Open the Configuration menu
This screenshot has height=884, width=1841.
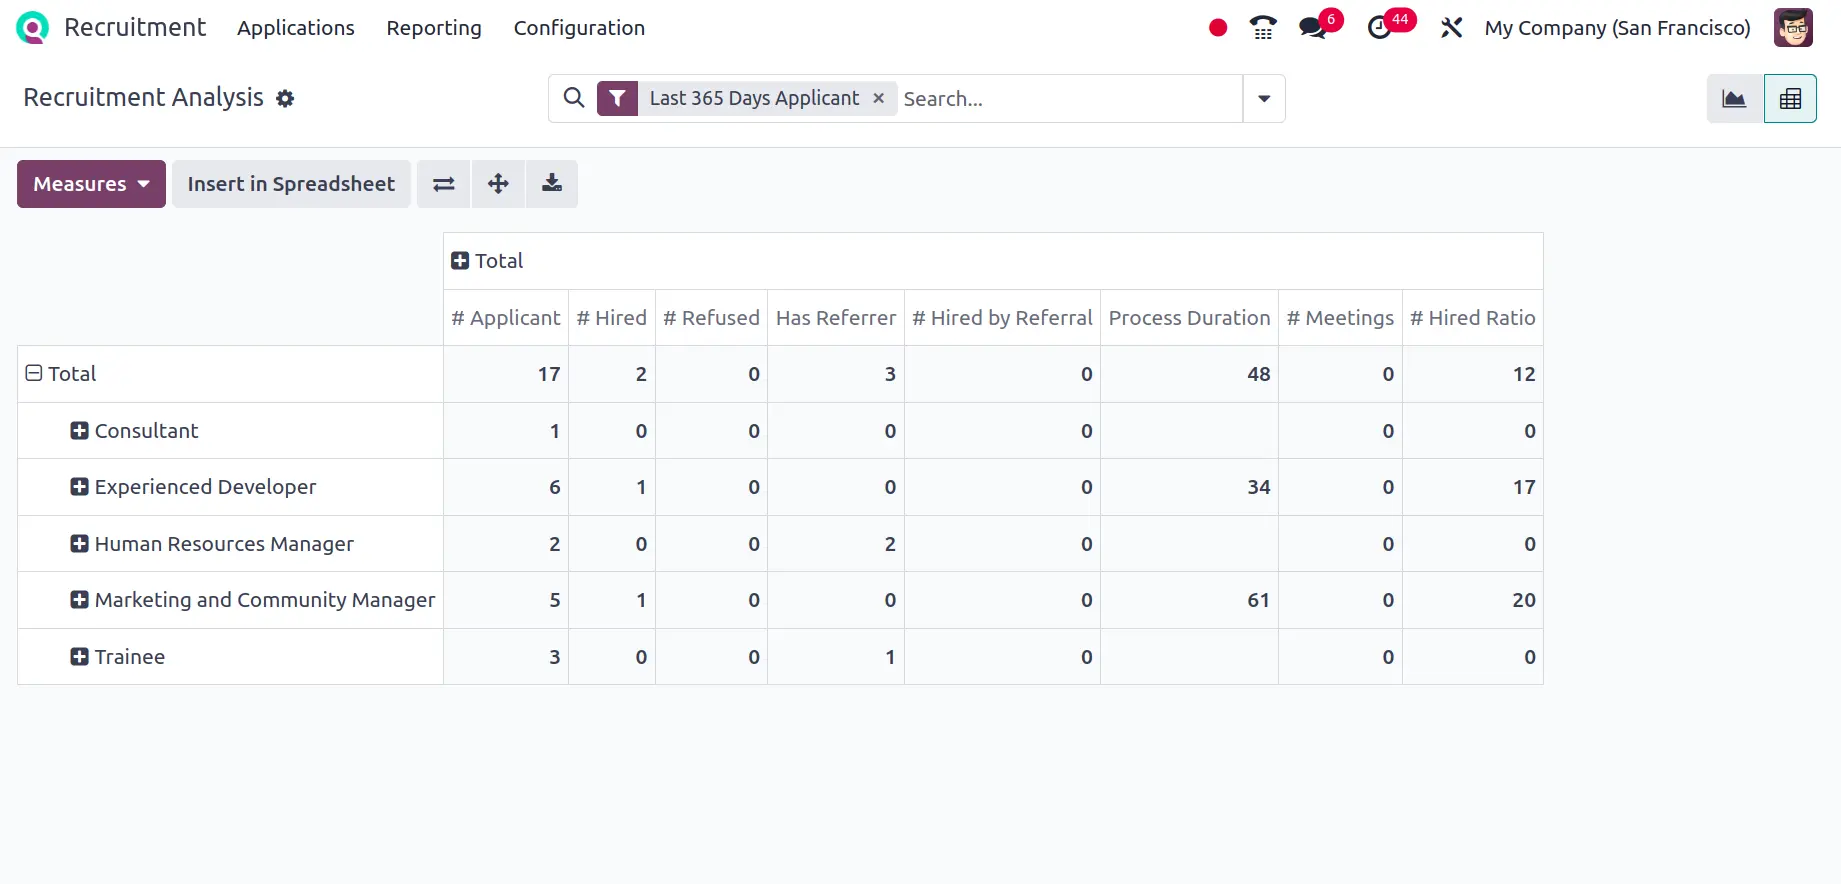coord(579,28)
